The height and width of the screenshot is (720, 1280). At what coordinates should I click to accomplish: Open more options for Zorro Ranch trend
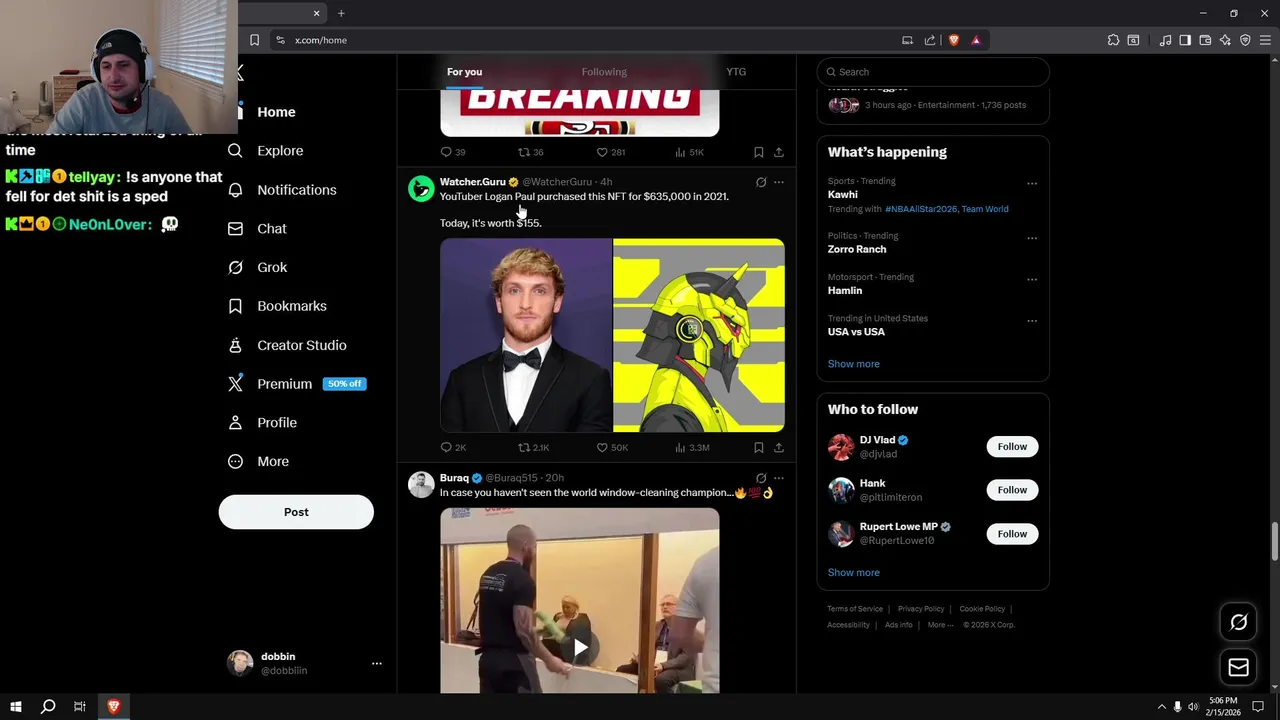pos(1032,239)
